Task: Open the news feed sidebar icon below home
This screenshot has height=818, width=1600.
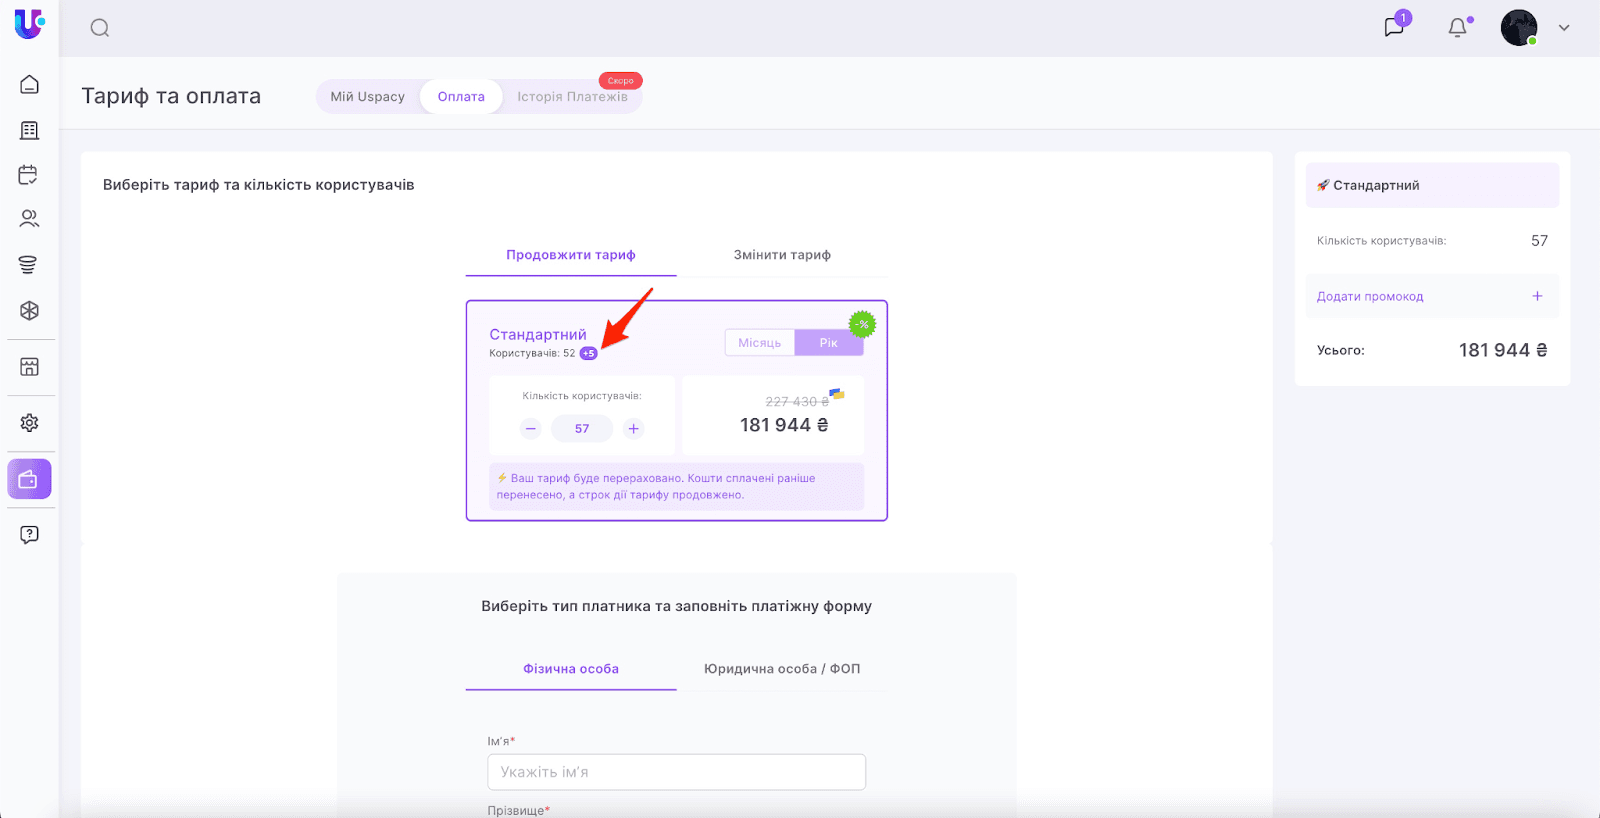Action: click(x=29, y=130)
